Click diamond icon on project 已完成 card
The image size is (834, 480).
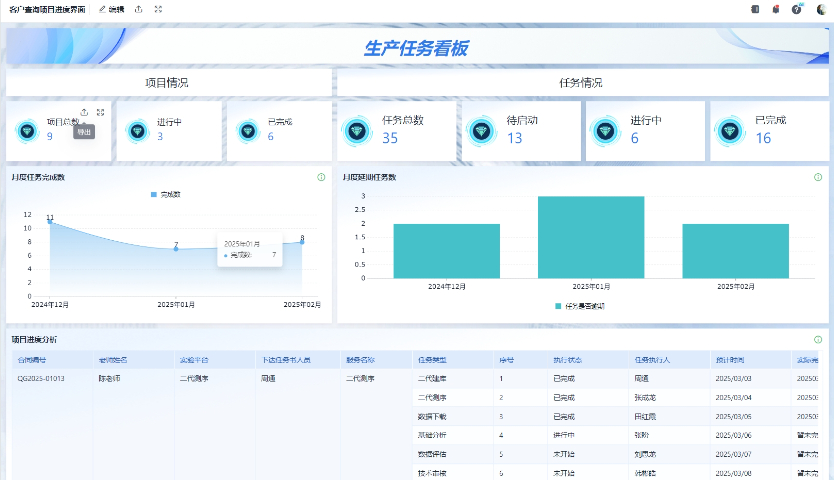248,131
